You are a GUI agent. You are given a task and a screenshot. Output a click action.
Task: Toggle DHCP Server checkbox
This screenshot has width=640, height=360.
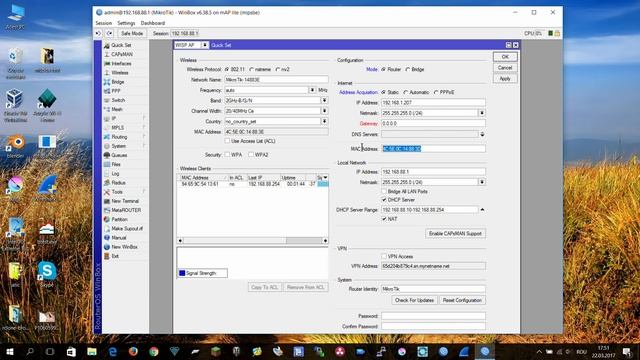(x=384, y=200)
